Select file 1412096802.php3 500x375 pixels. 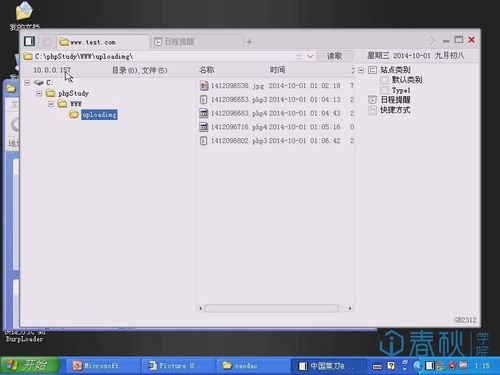pyautogui.click(x=239, y=141)
